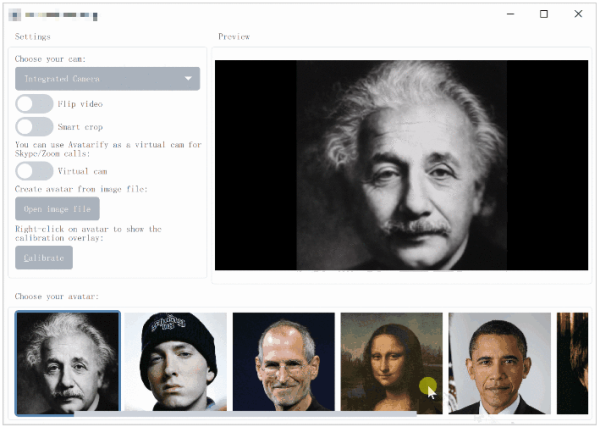This screenshot has width=600, height=427.
Task: Choose the Eminem avatar with black beanie
Action: pos(175,362)
